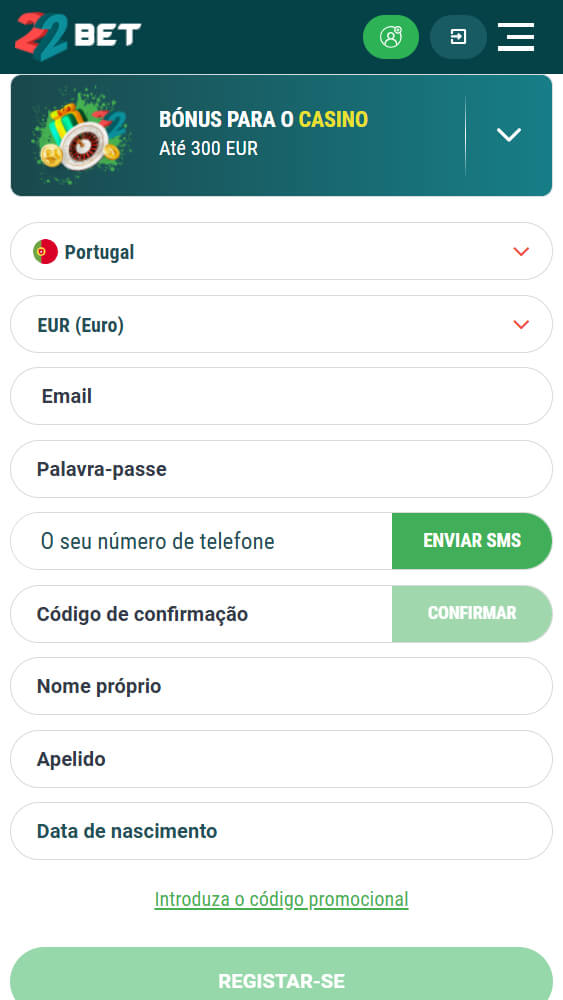The width and height of the screenshot is (563, 1000).
Task: Open the hamburger menu
Action: pyautogui.click(x=516, y=37)
